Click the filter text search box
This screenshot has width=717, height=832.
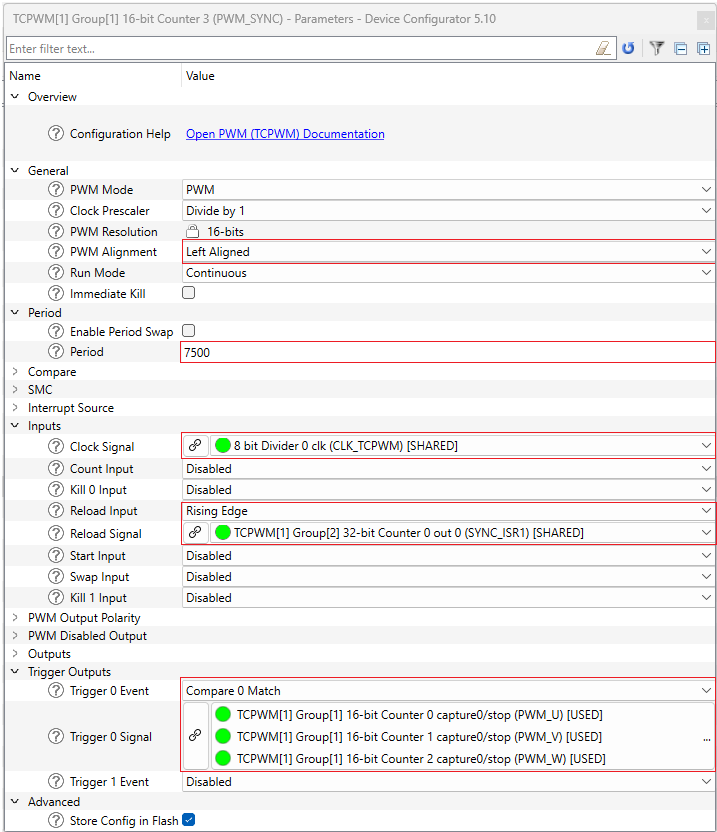(x=300, y=48)
